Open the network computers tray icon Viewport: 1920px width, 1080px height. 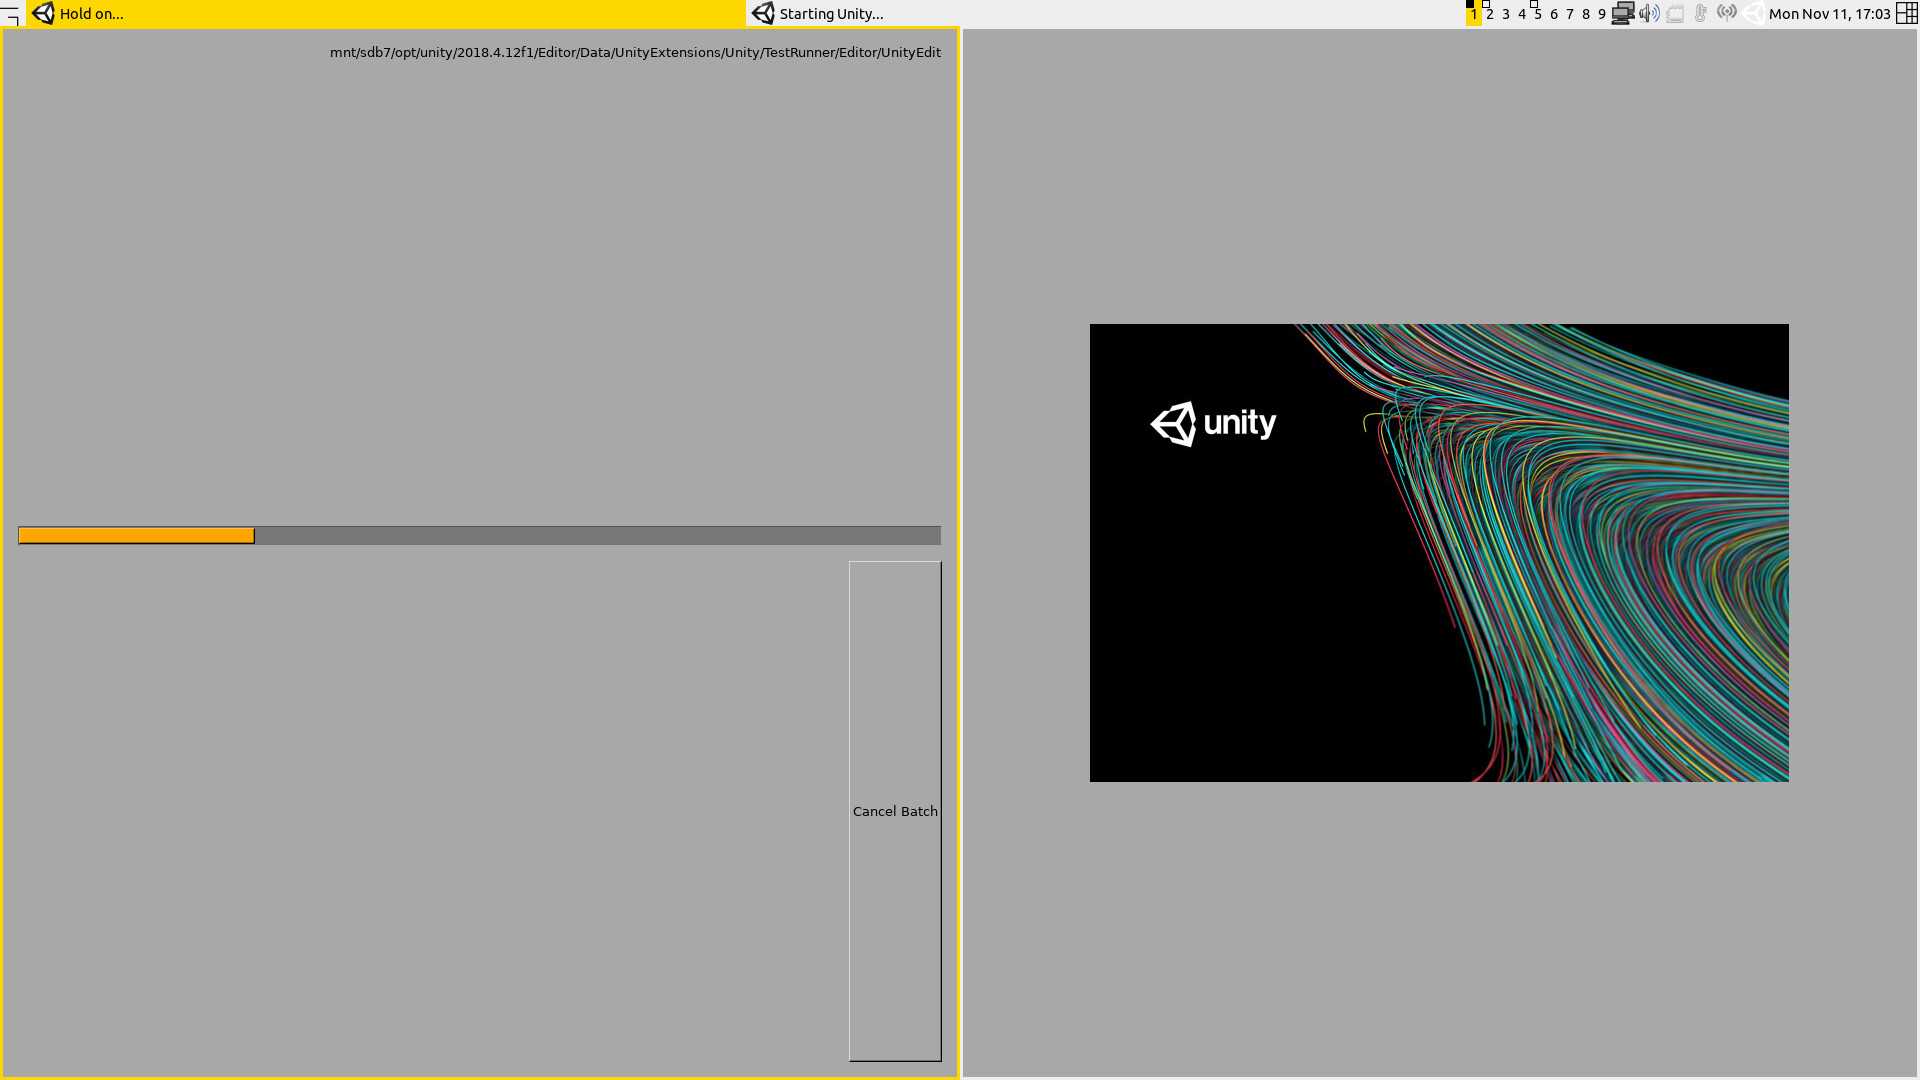coord(1623,13)
